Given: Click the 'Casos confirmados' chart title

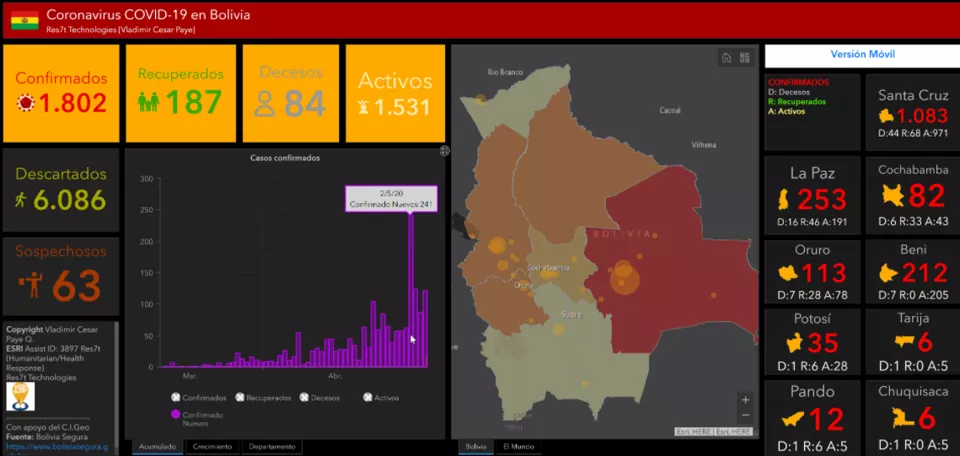Looking at the screenshot, I should [285, 158].
